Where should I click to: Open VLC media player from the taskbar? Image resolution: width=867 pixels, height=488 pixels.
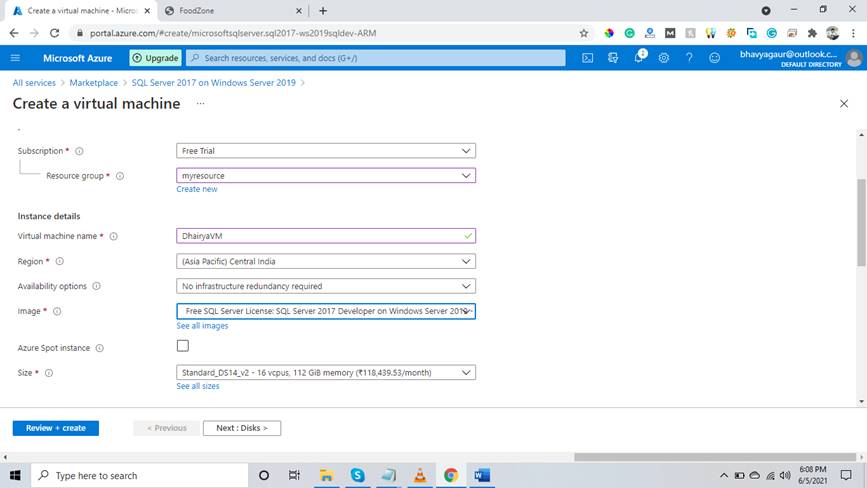[x=420, y=475]
